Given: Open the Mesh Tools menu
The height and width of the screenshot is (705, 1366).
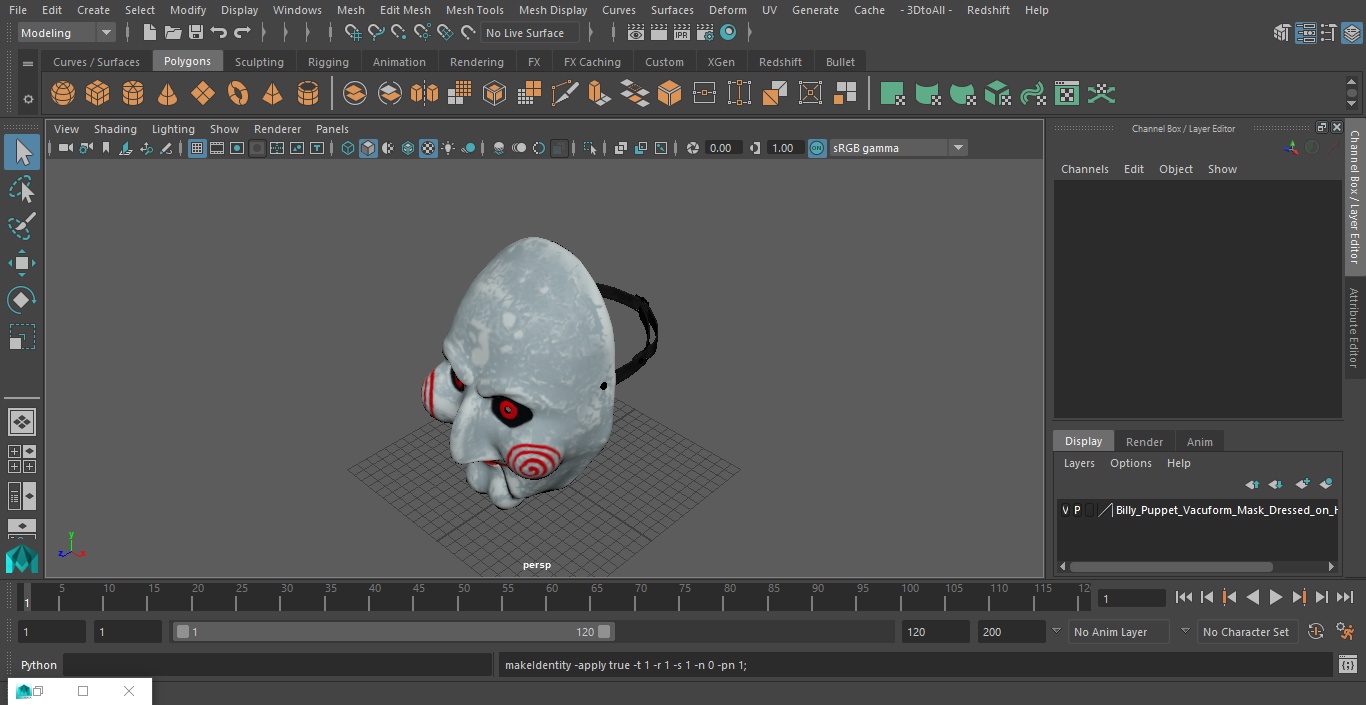Looking at the screenshot, I should tap(474, 10).
